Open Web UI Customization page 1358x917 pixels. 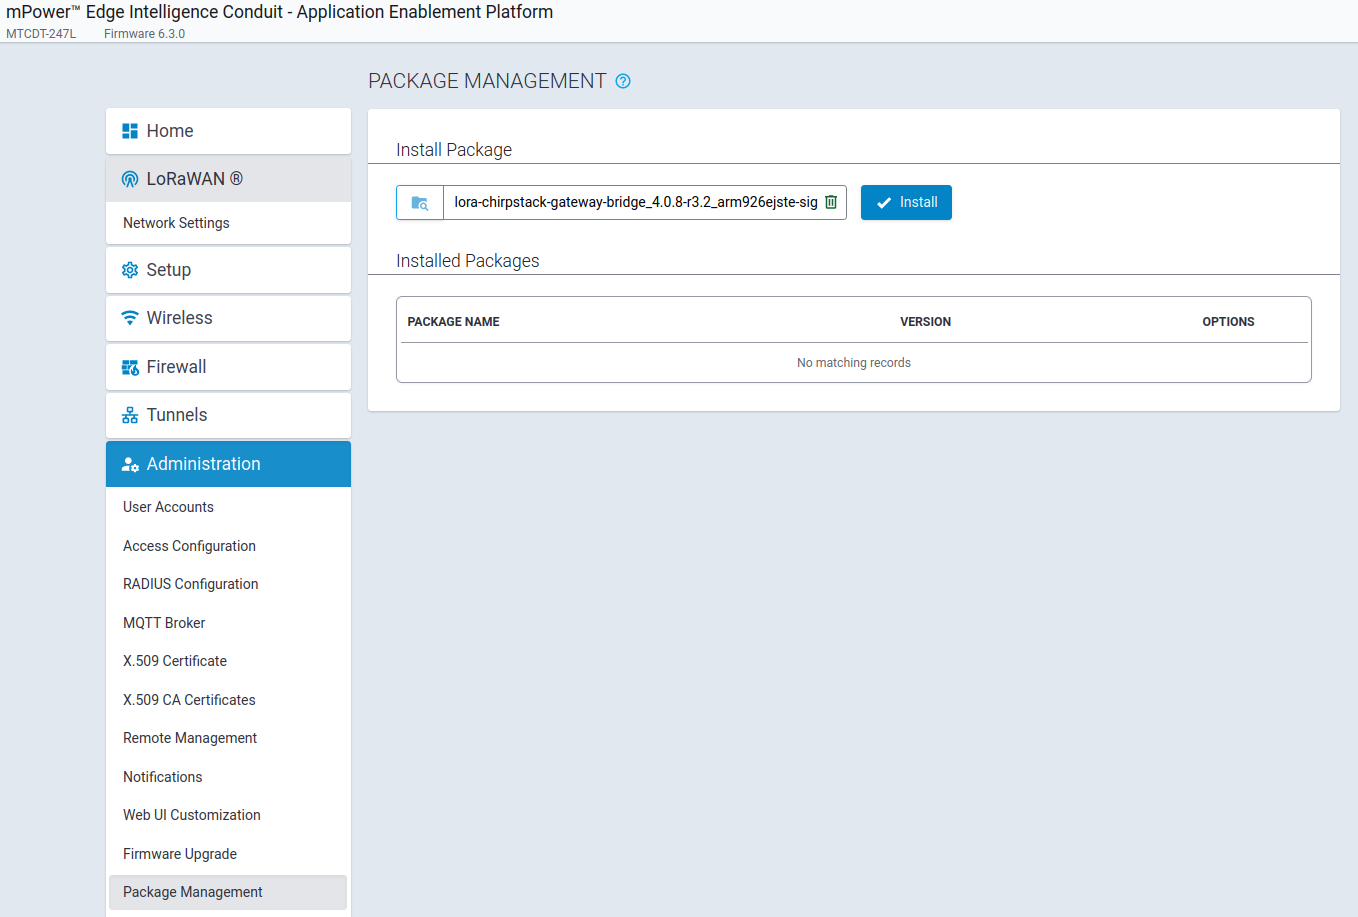[228, 815]
